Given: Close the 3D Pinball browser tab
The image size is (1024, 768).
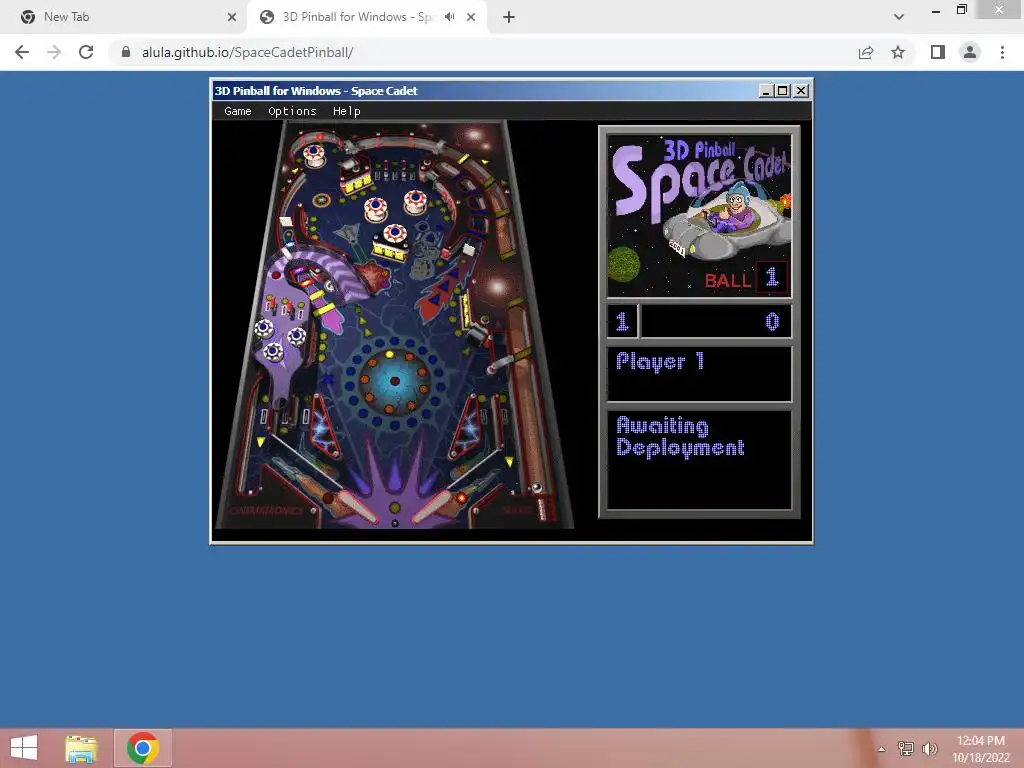Looking at the screenshot, I should pyautogui.click(x=471, y=17).
